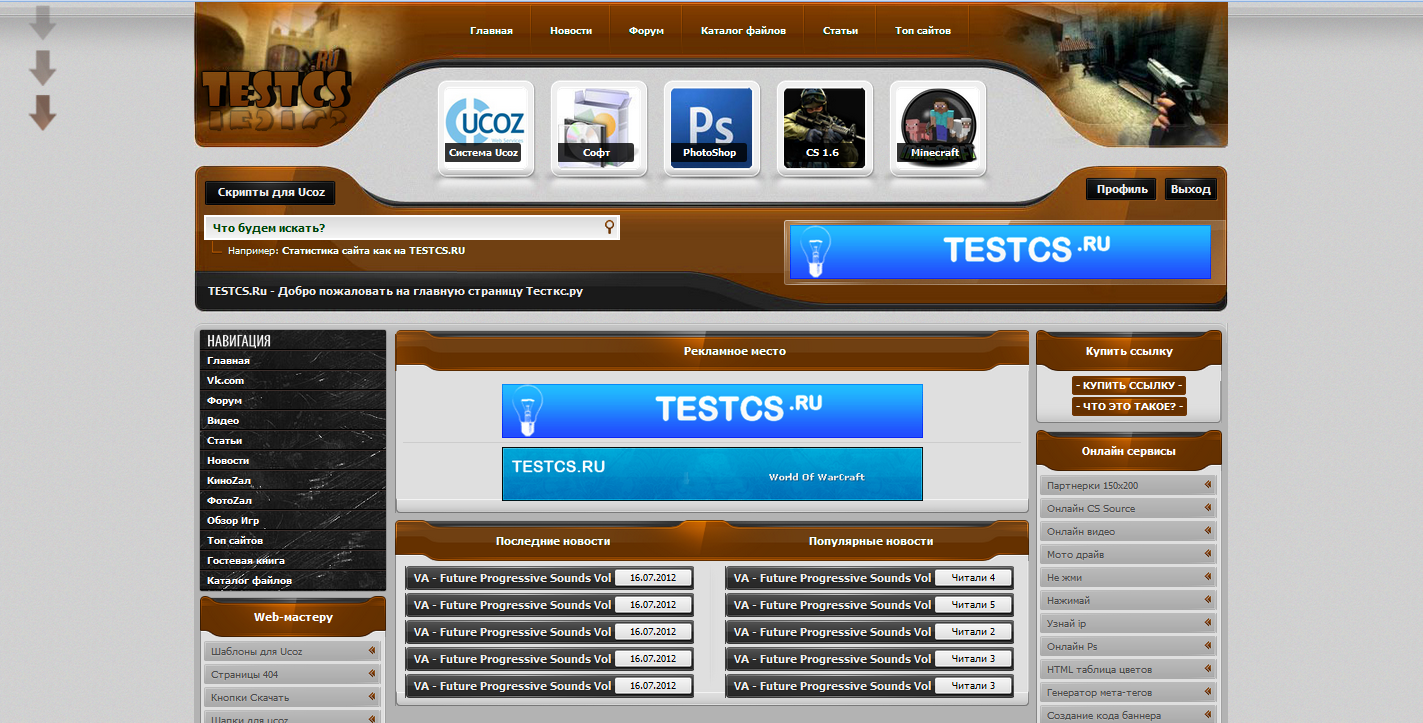Select Обзор Игр in the Навигация sidebar

point(292,520)
